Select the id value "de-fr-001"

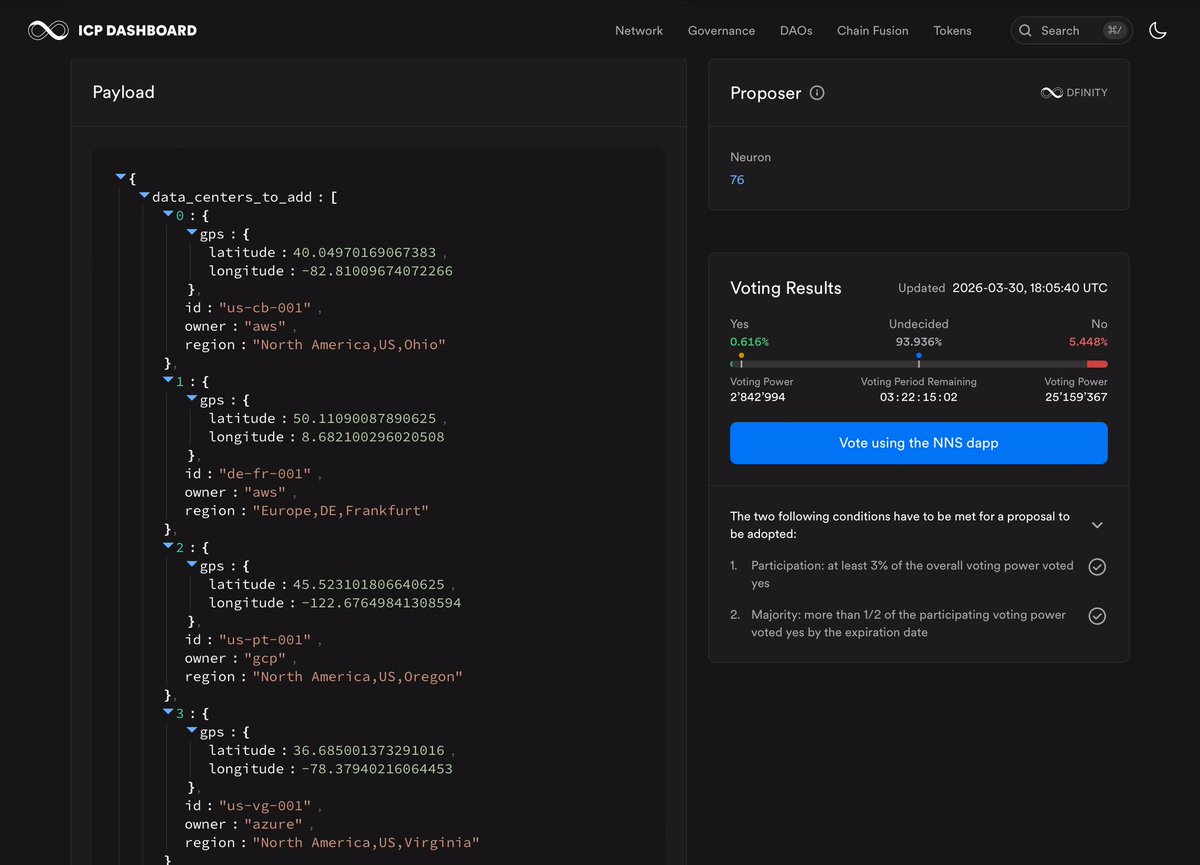tap(265, 474)
